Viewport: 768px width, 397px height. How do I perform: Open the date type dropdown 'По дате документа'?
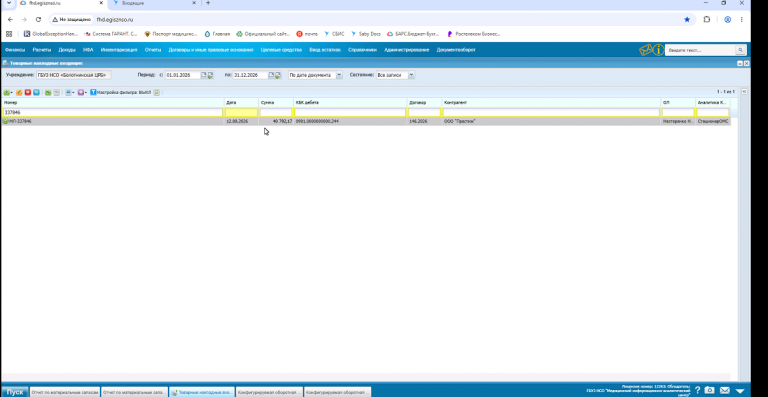pyautogui.click(x=339, y=75)
